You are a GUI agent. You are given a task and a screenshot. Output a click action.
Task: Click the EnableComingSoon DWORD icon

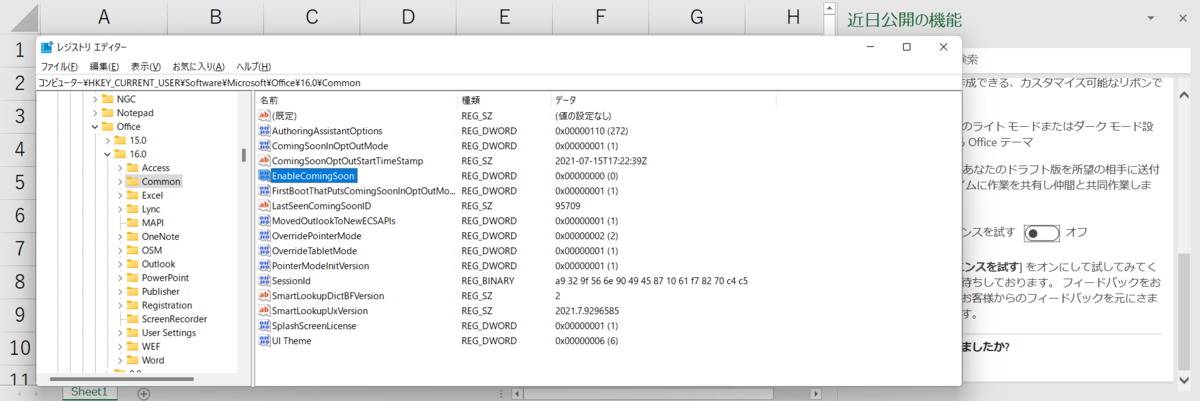pos(265,176)
